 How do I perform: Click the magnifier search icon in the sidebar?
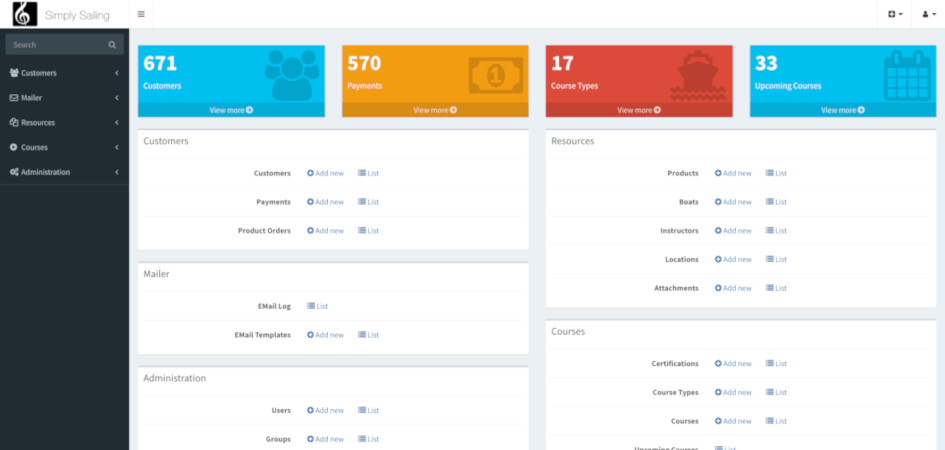[x=112, y=45]
